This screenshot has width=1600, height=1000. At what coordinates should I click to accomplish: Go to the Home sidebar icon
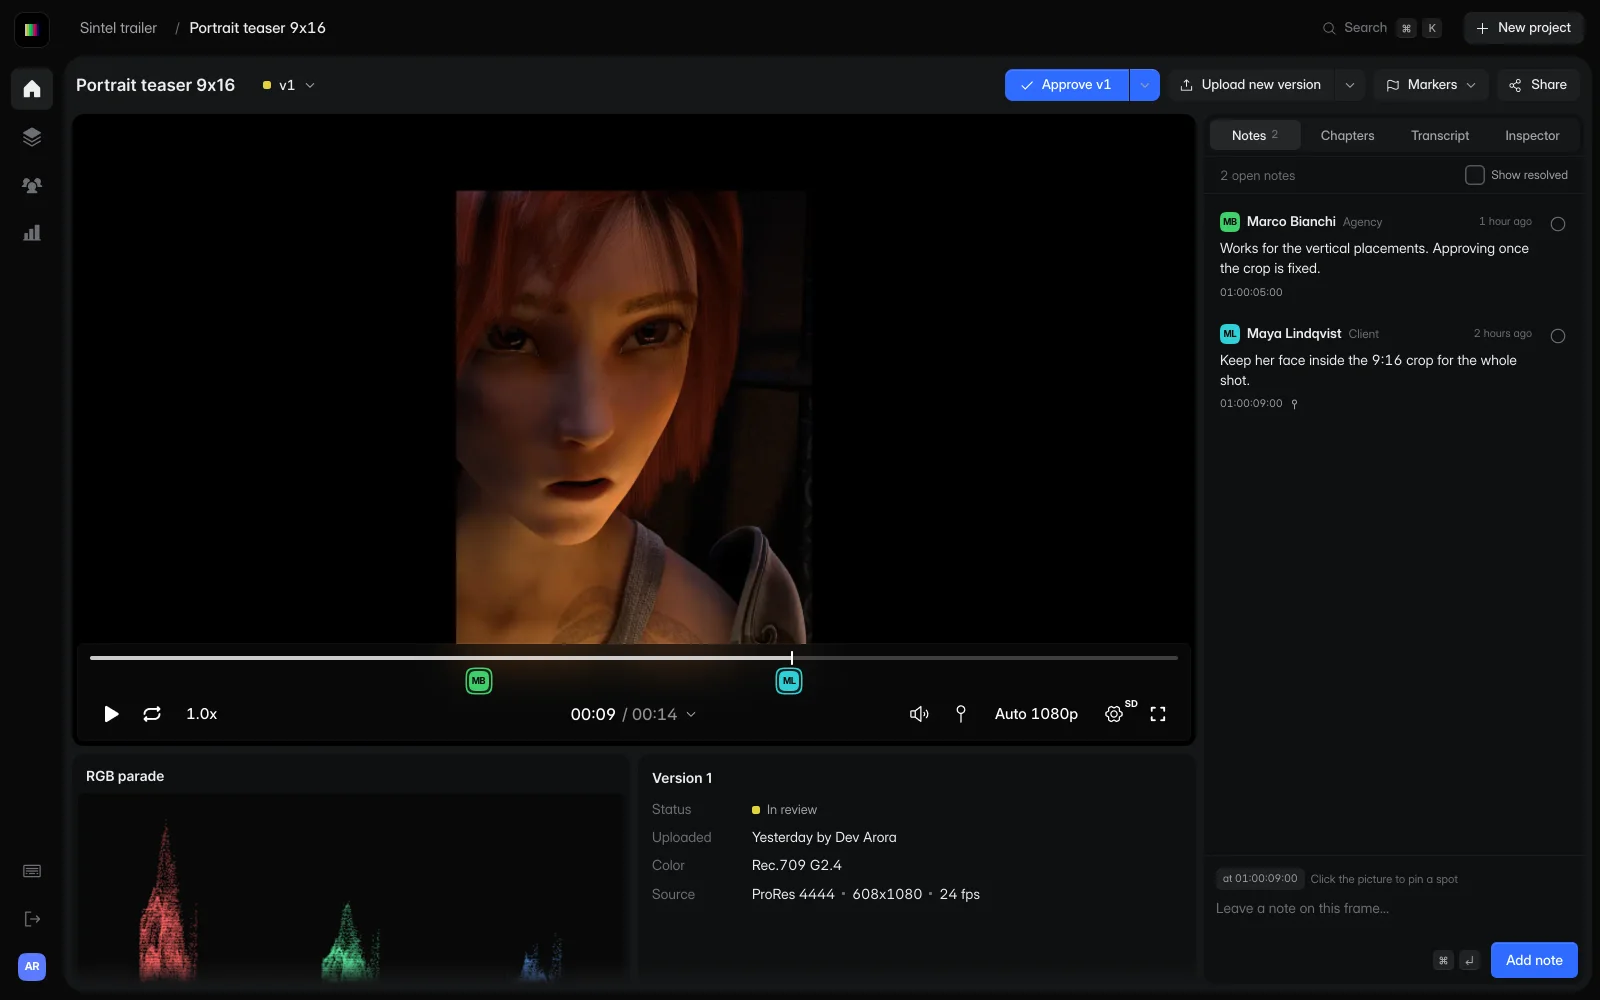point(32,89)
